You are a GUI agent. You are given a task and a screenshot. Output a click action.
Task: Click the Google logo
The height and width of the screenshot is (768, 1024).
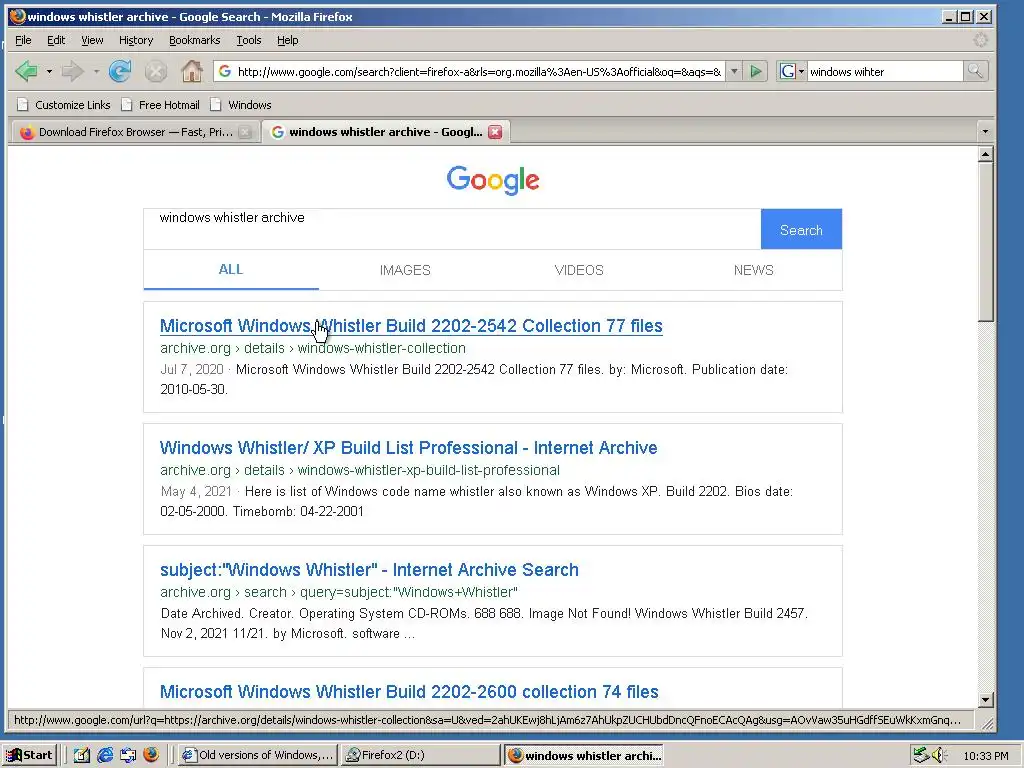[493, 179]
